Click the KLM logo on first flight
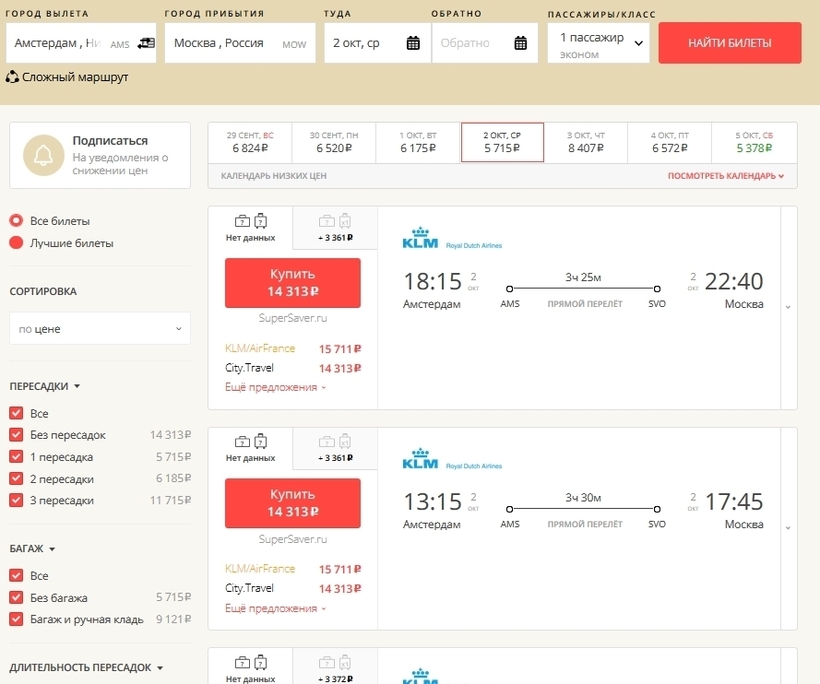 (420, 242)
